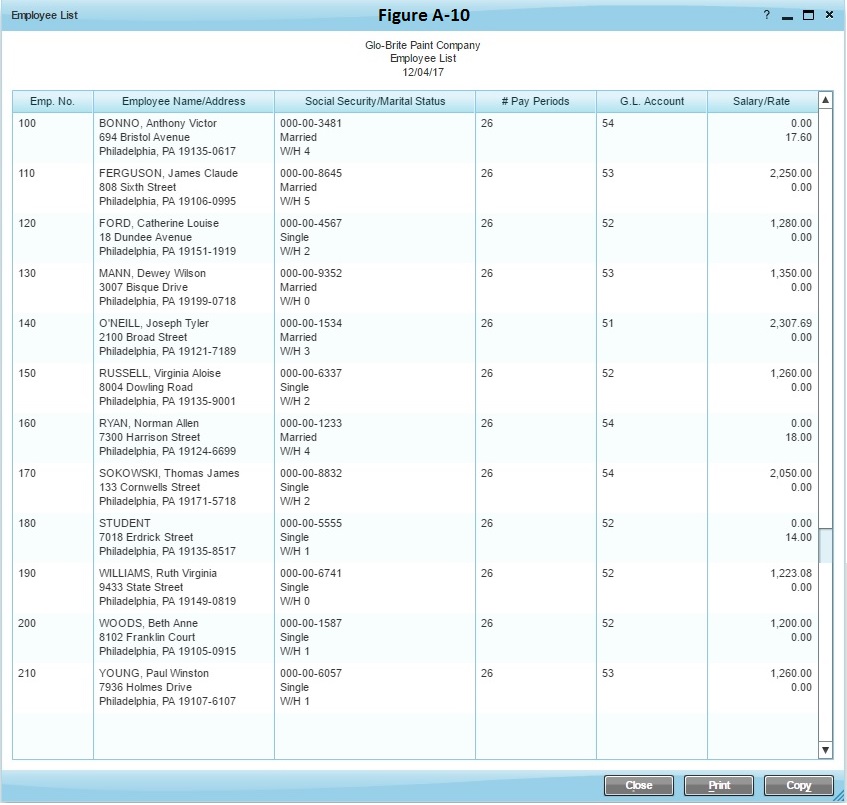This screenshot has height=805, width=847.
Task: Maximize the Employee List window
Action: point(808,15)
